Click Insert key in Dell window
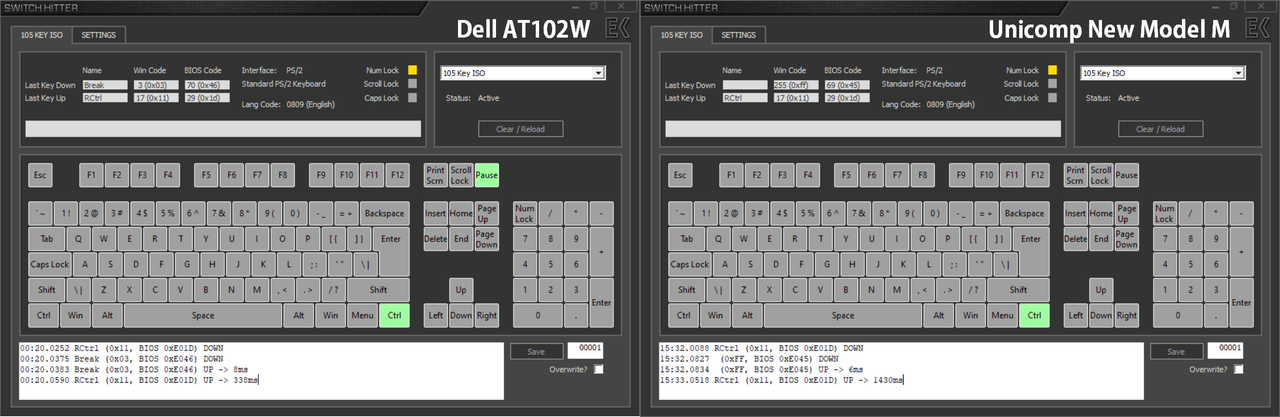The height and width of the screenshot is (417, 1280). point(435,213)
